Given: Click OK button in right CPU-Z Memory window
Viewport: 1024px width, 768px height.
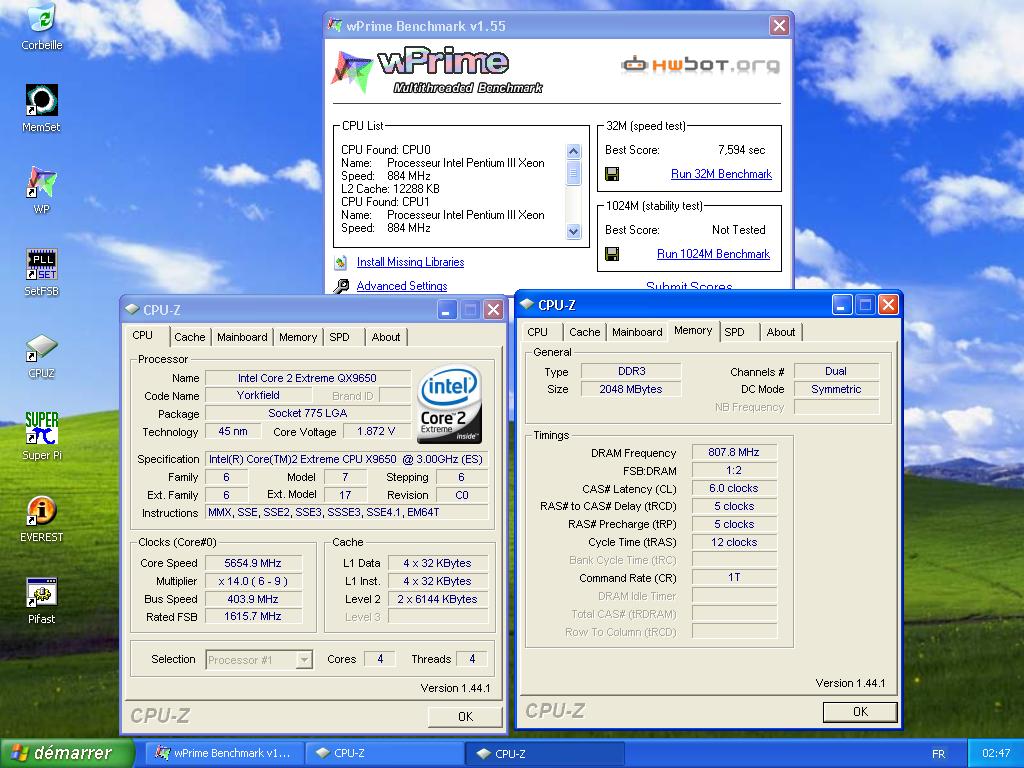Looking at the screenshot, I should [x=860, y=712].
